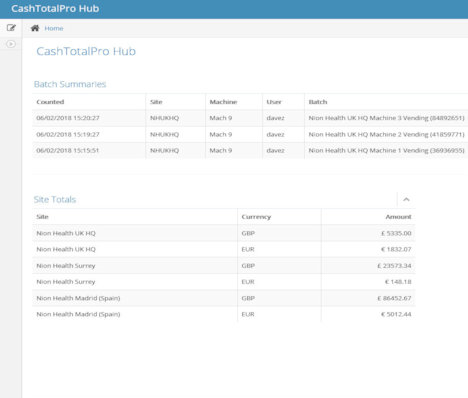468x398 pixels.
Task: Select the Counted column header
Action: coord(50,102)
